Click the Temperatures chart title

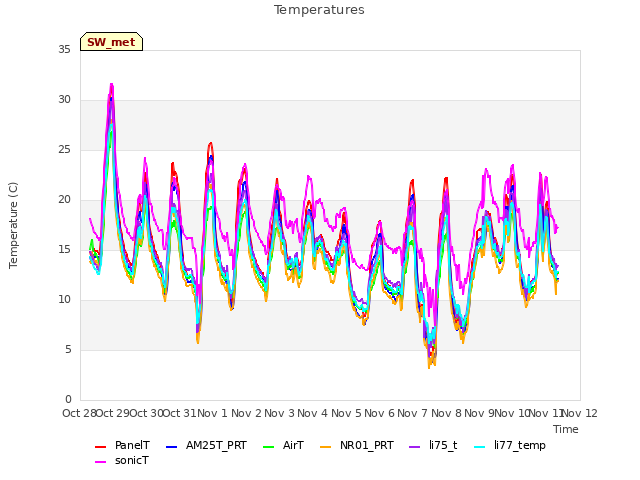coord(319,10)
